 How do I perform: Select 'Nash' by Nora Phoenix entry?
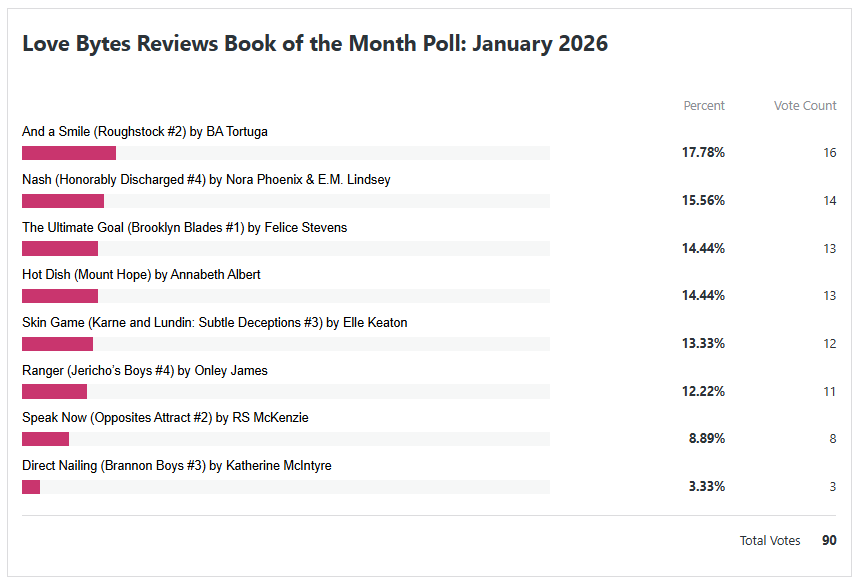point(206,180)
